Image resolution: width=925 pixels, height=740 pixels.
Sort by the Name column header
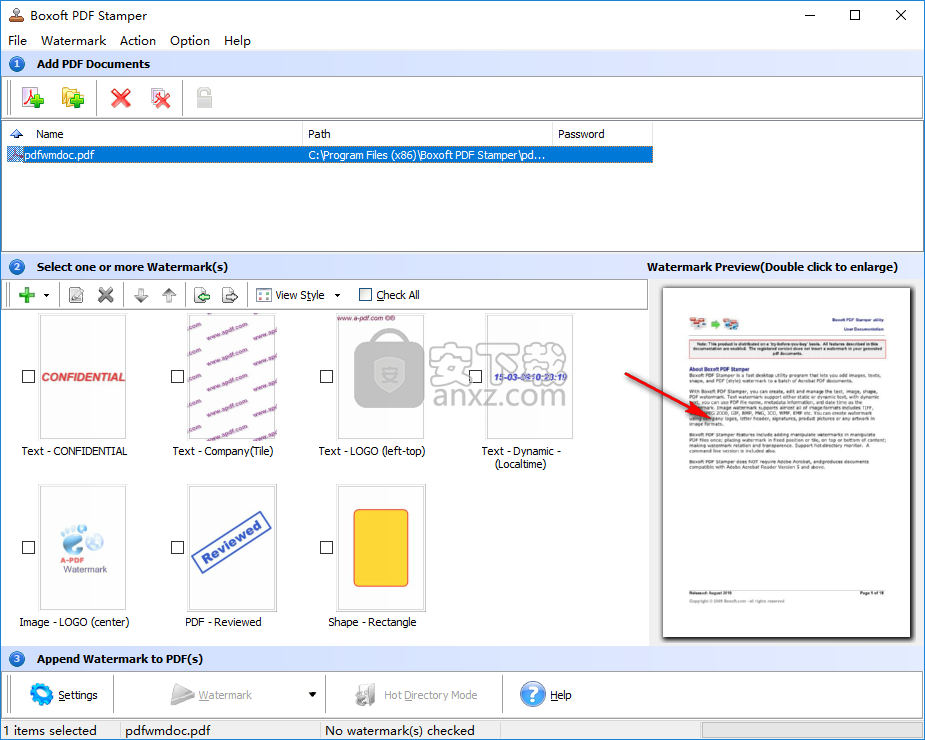tap(50, 134)
